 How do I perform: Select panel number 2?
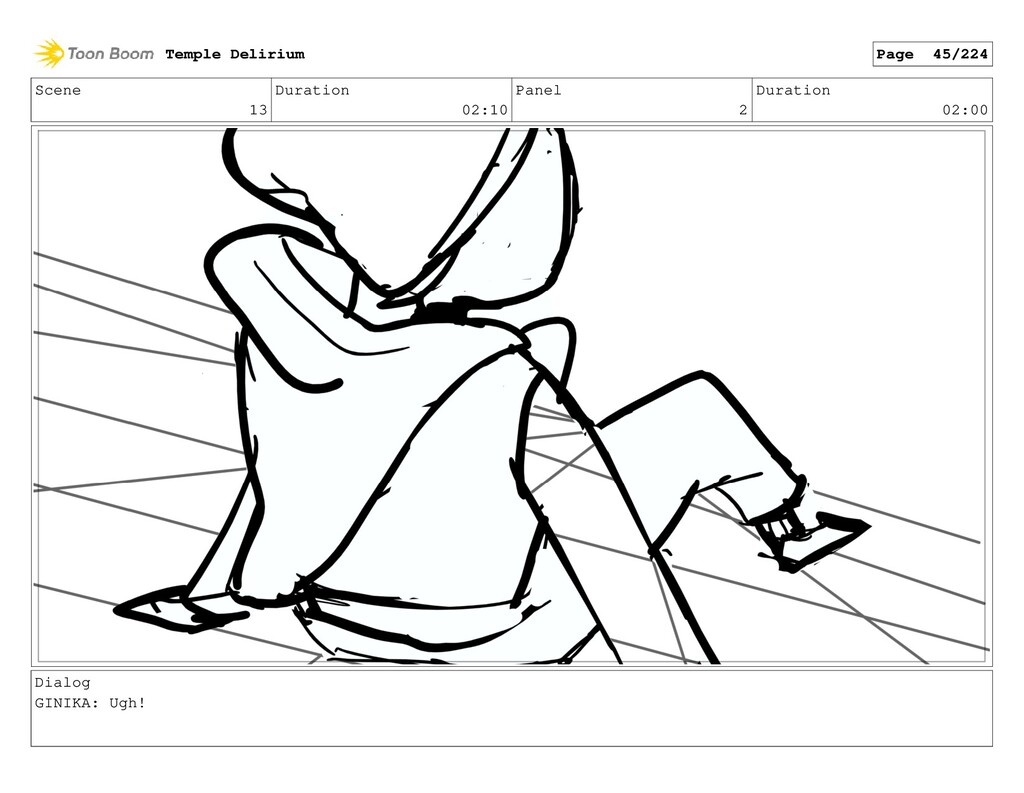[743, 110]
